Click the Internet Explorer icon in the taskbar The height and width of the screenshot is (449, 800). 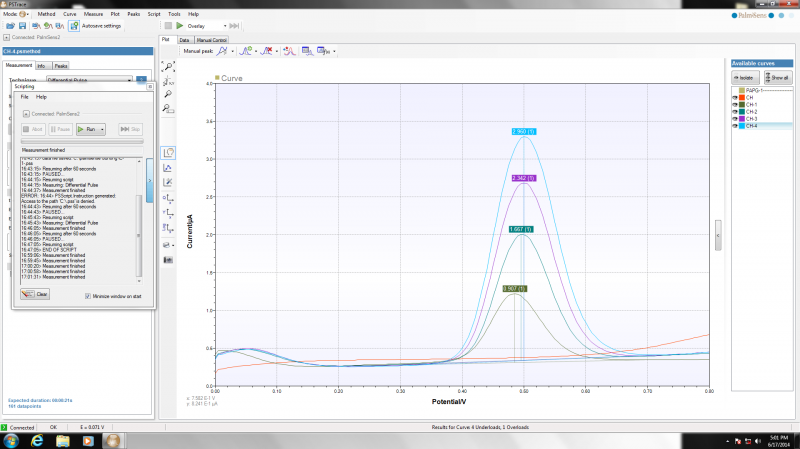38,440
